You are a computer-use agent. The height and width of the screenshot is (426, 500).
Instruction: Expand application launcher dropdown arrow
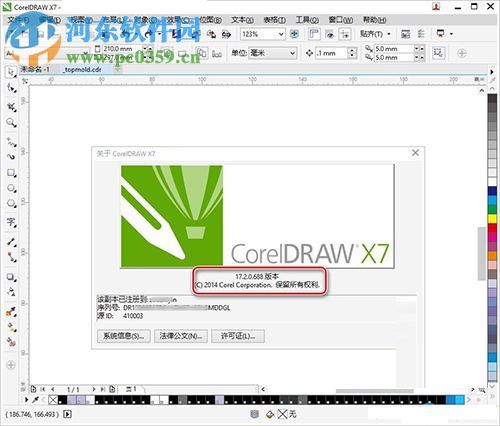[x=451, y=34]
